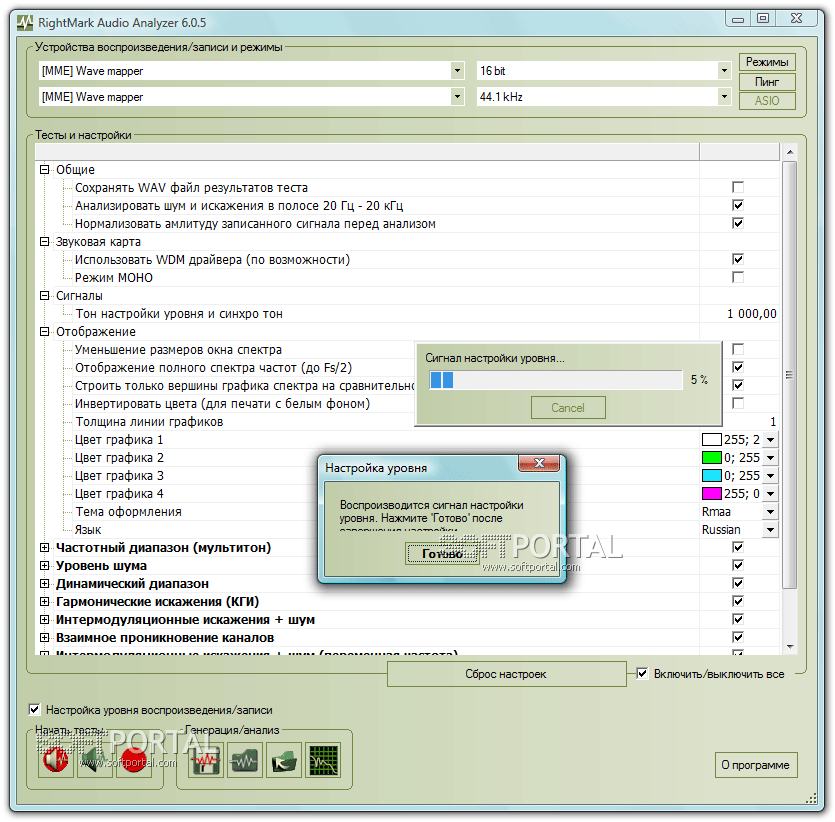835x822 pixels.
Task: Expand Уровень шума settings
Action: tap(45, 565)
